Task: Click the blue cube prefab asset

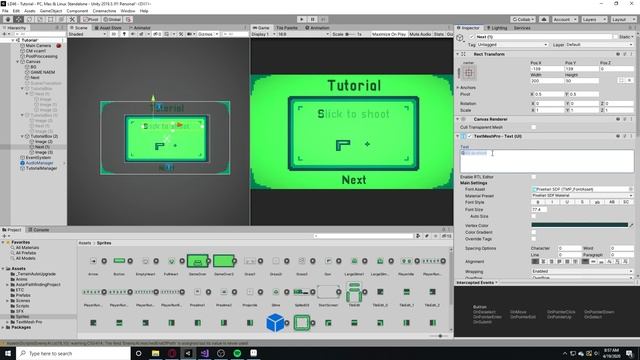Action: click(x=275, y=322)
